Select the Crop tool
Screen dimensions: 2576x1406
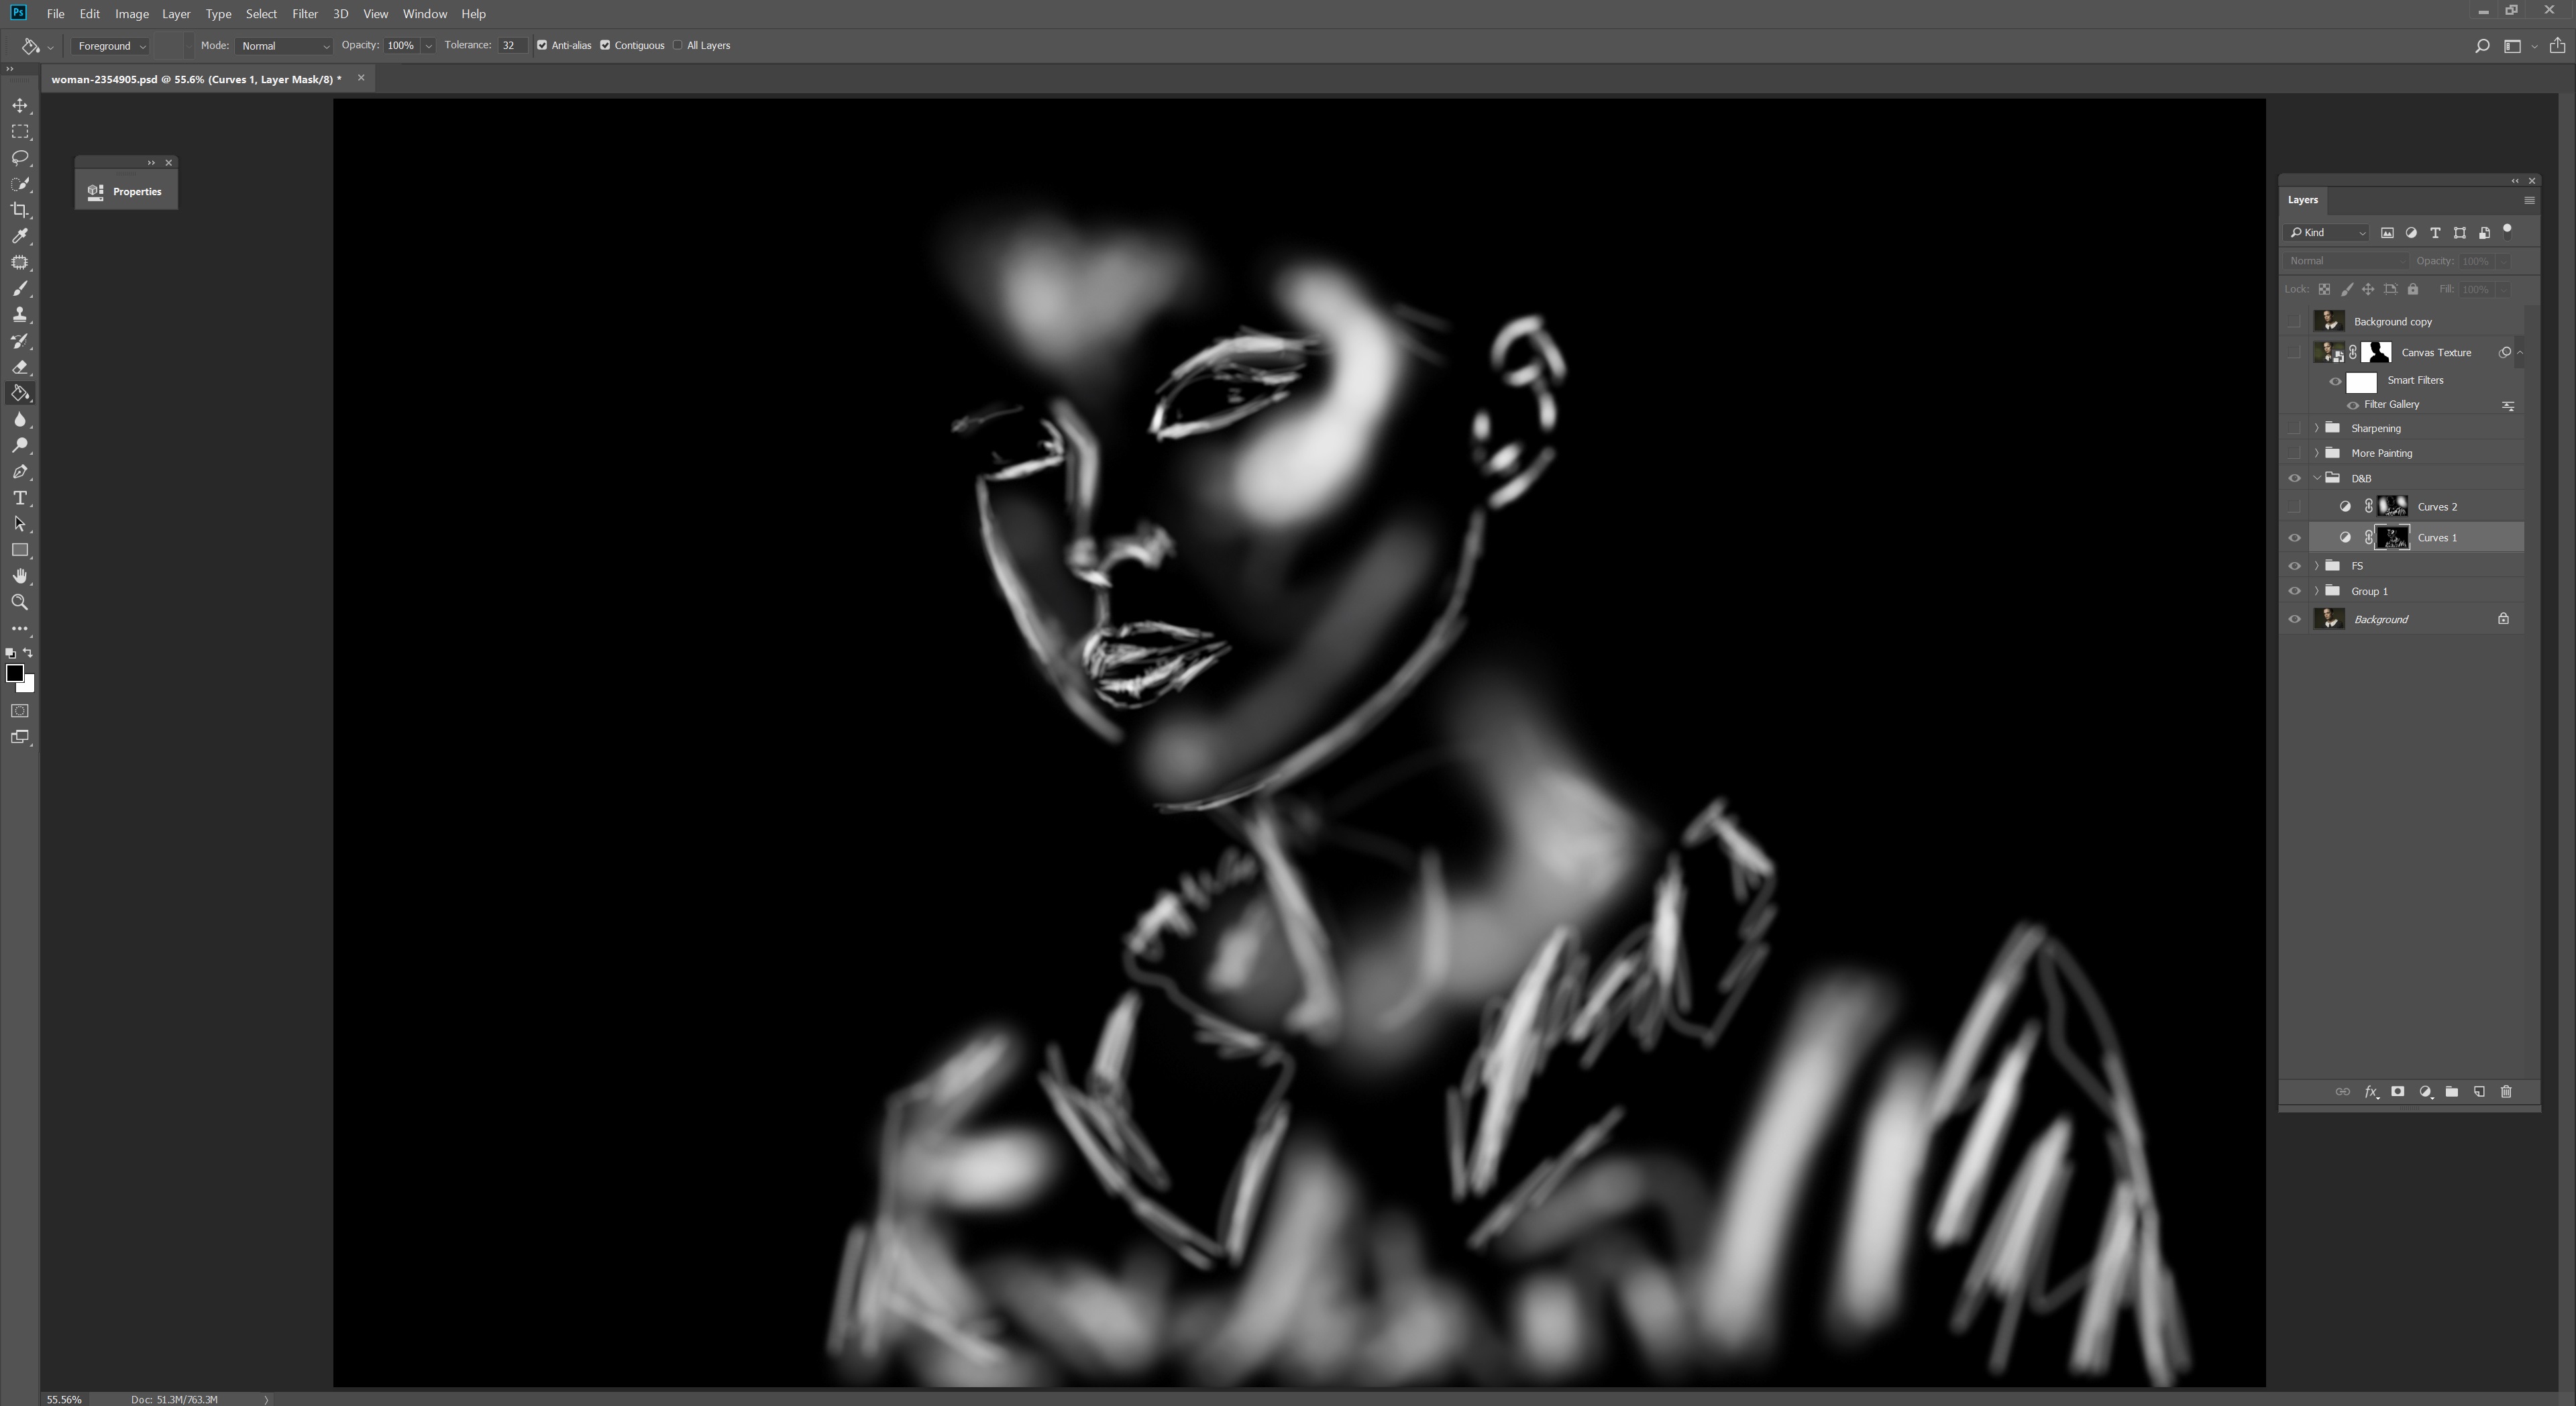[20, 210]
